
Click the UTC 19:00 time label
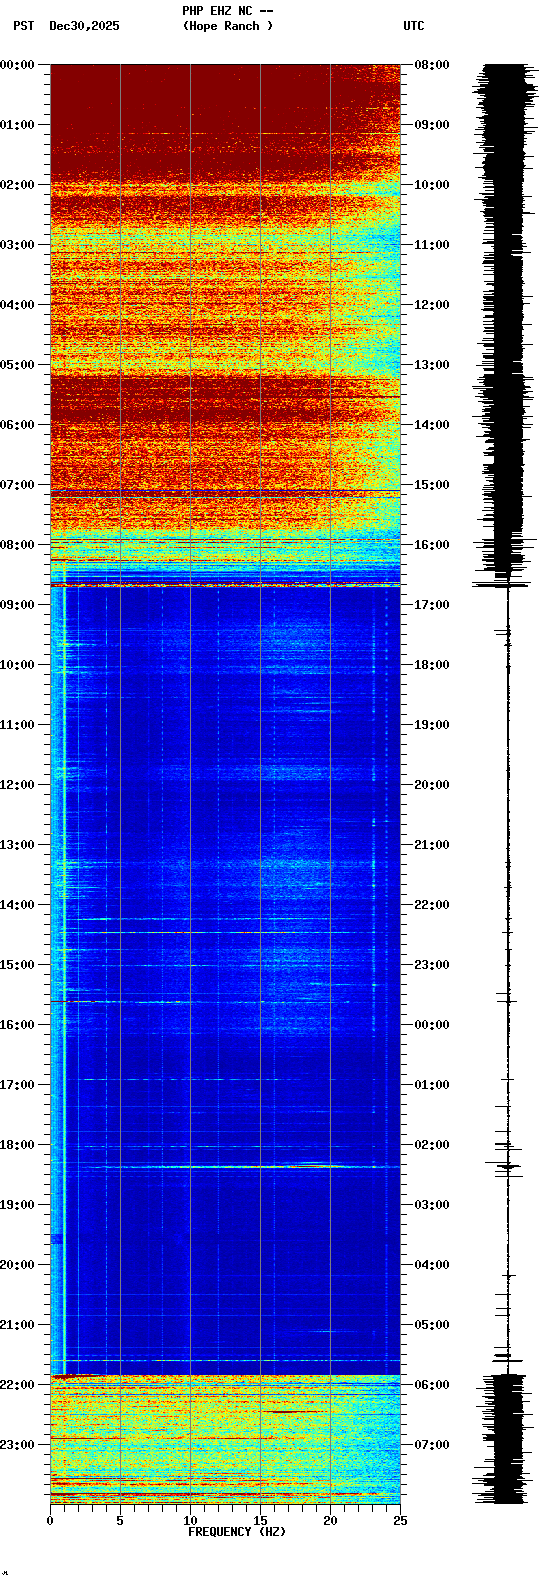pyautogui.click(x=431, y=725)
